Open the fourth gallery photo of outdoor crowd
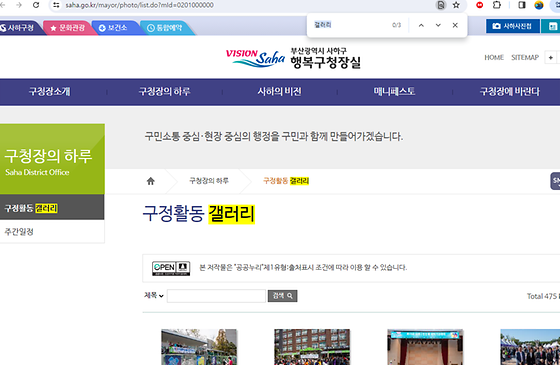The image size is (560, 365). coord(530,347)
